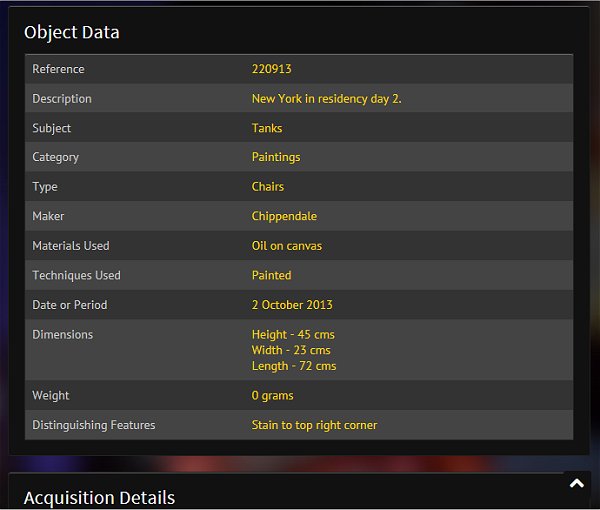Select the maker Chippendale
Viewport: 600px width, 510px height.
[x=284, y=216]
